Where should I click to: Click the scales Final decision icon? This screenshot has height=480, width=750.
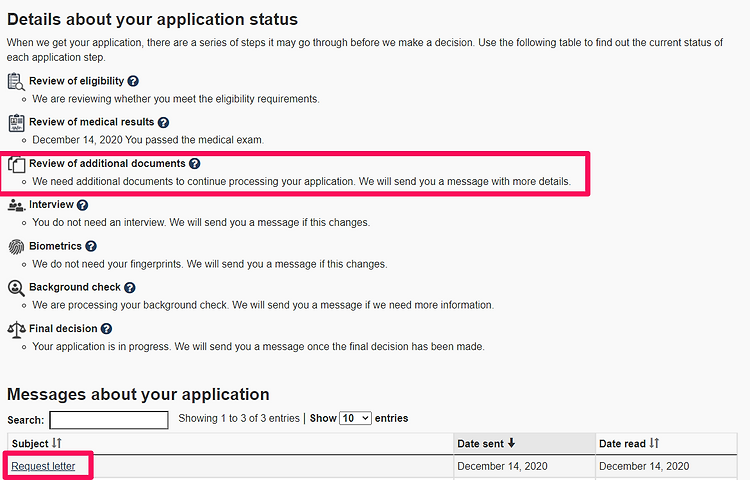16,329
